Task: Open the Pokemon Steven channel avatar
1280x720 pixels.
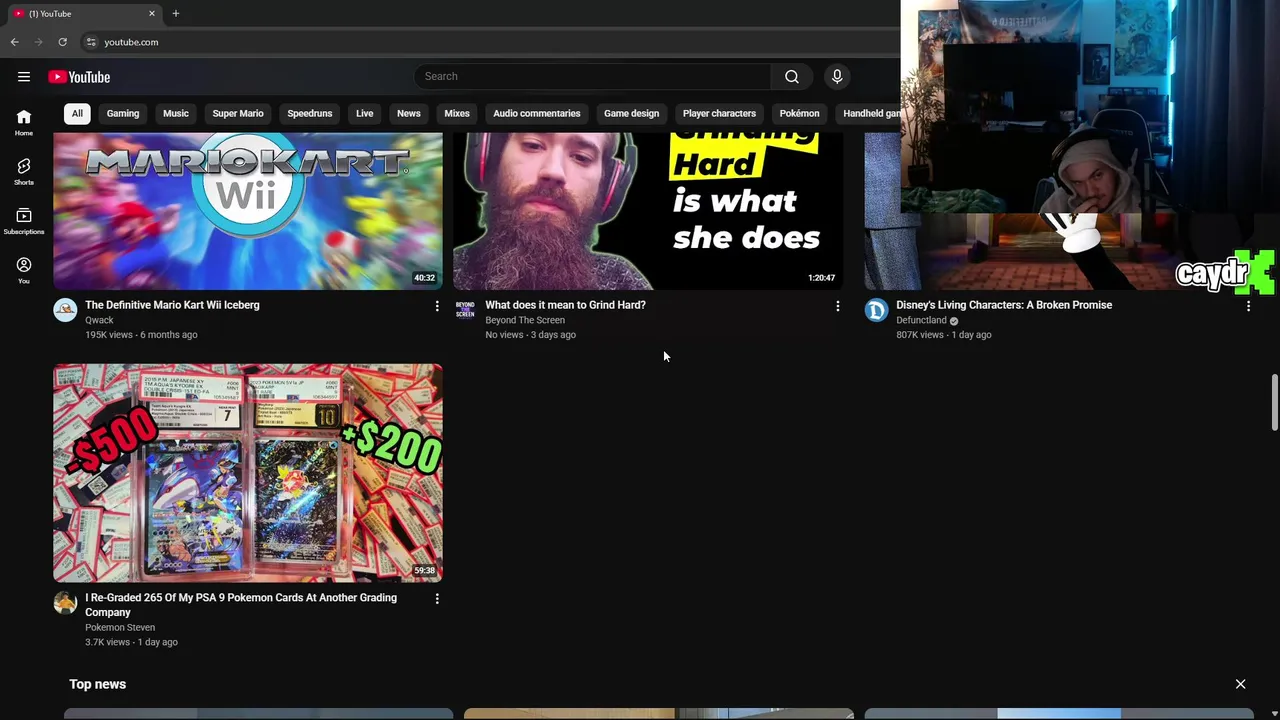Action: point(65,603)
